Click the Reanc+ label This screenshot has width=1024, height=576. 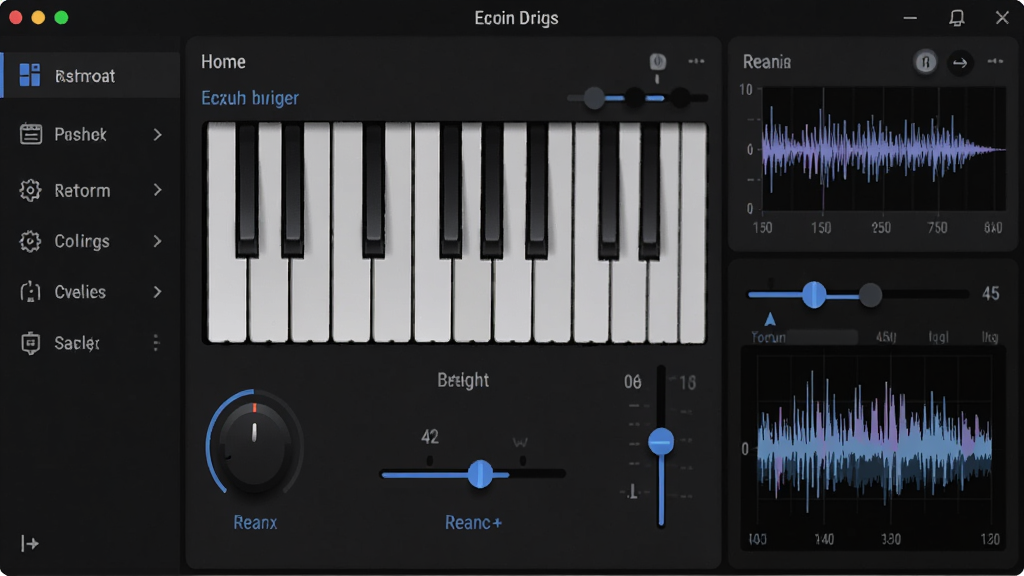click(x=473, y=522)
